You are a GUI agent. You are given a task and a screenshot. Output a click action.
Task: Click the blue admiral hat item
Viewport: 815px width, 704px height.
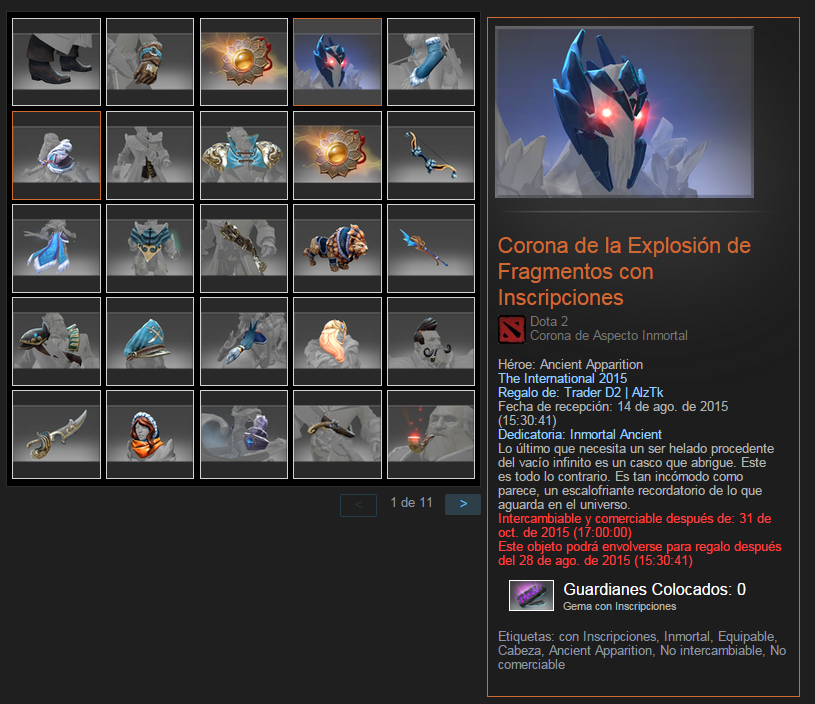(150, 341)
